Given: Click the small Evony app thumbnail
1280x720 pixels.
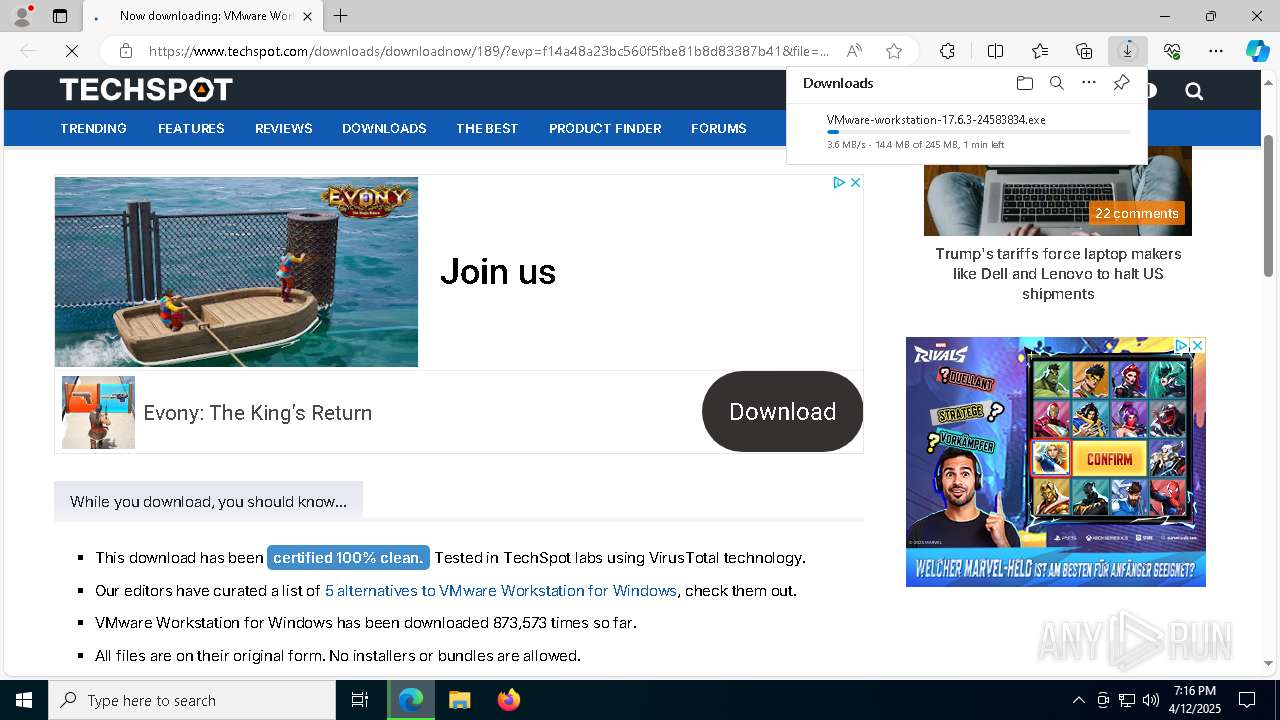Looking at the screenshot, I should (x=98, y=412).
